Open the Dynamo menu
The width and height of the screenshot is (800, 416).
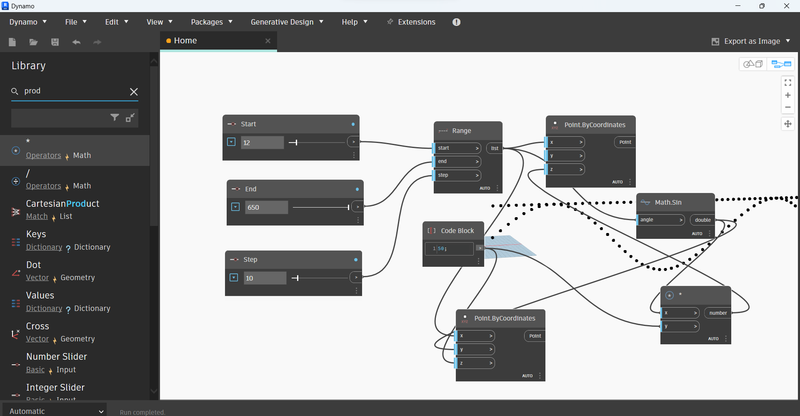click(28, 22)
